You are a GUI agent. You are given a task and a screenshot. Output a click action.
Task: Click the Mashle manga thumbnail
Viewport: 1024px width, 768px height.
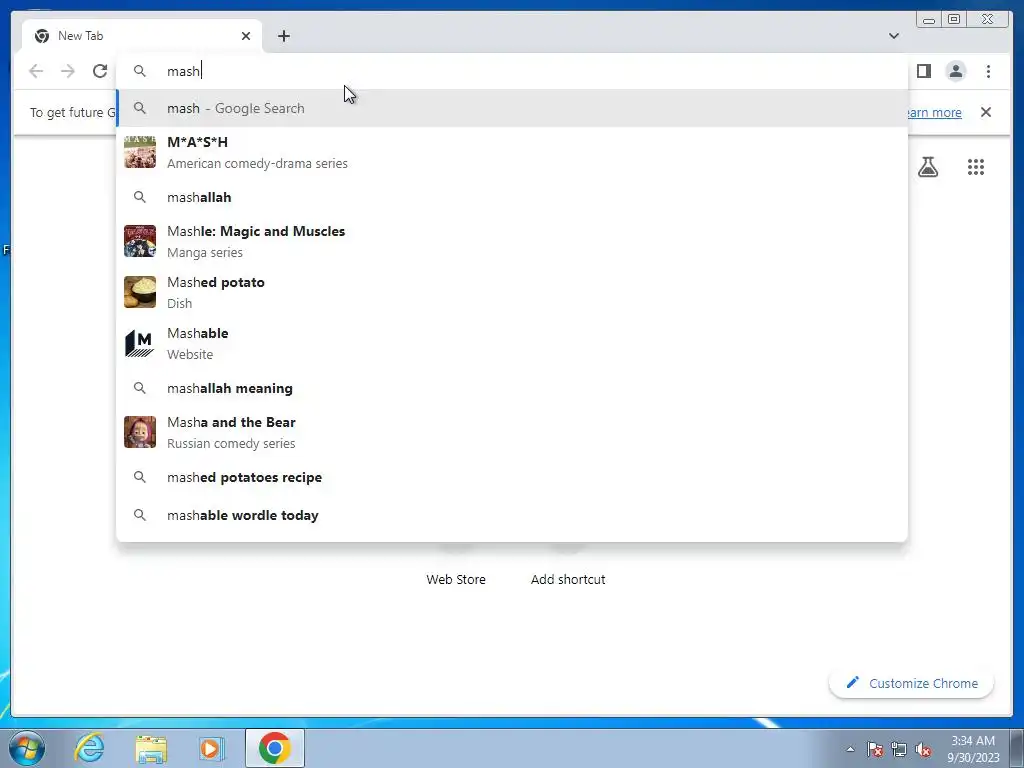click(x=140, y=241)
